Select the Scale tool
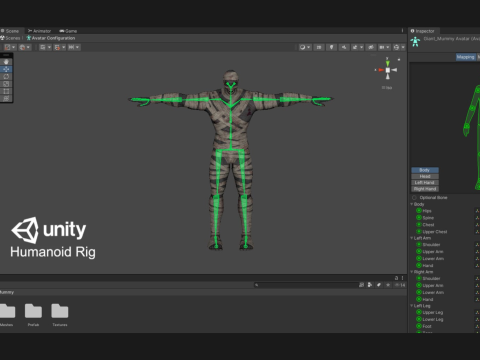The image size is (480, 360). 6,84
